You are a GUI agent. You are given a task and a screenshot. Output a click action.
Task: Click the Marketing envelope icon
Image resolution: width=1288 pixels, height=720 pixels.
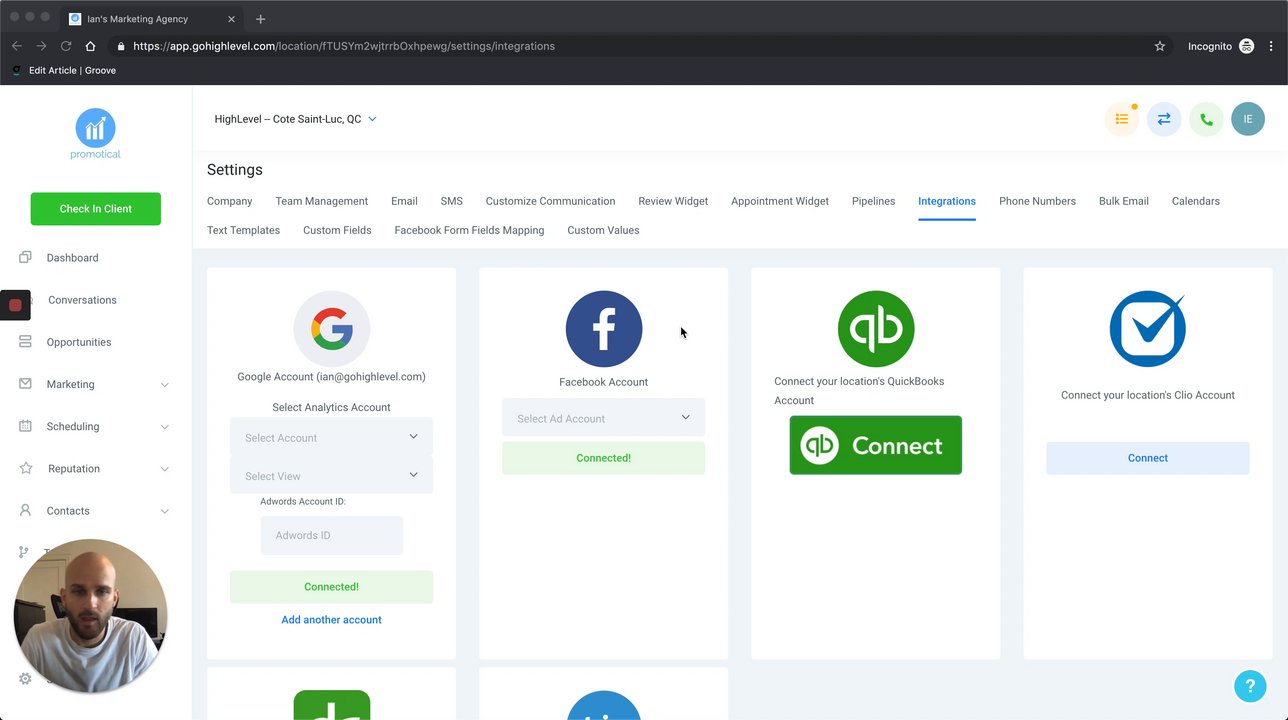tap(25, 384)
